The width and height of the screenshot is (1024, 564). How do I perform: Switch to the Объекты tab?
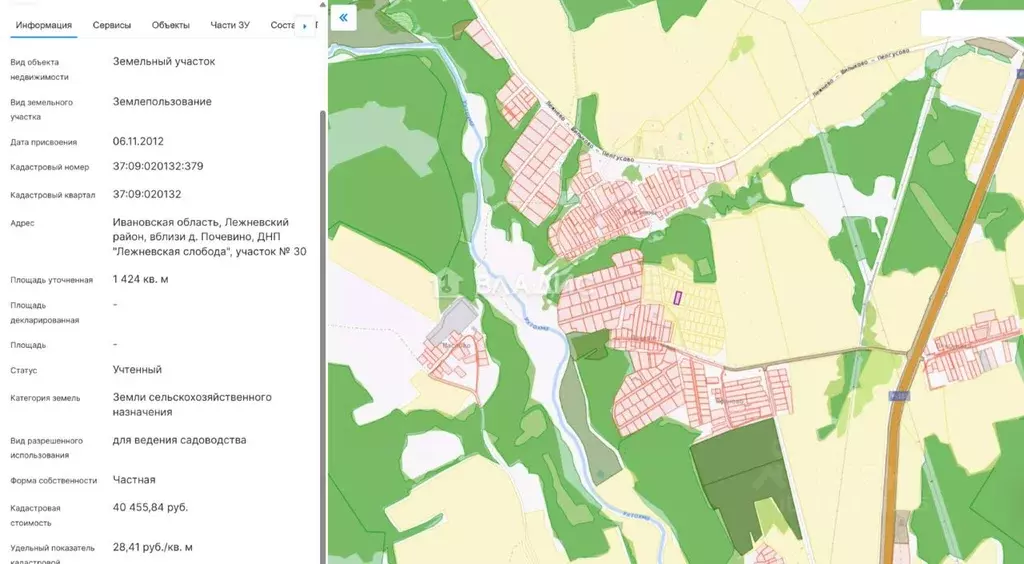click(x=171, y=24)
